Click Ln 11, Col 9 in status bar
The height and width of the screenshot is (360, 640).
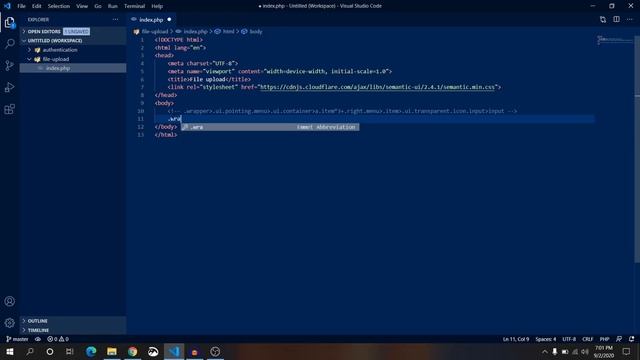pyautogui.click(x=516, y=339)
